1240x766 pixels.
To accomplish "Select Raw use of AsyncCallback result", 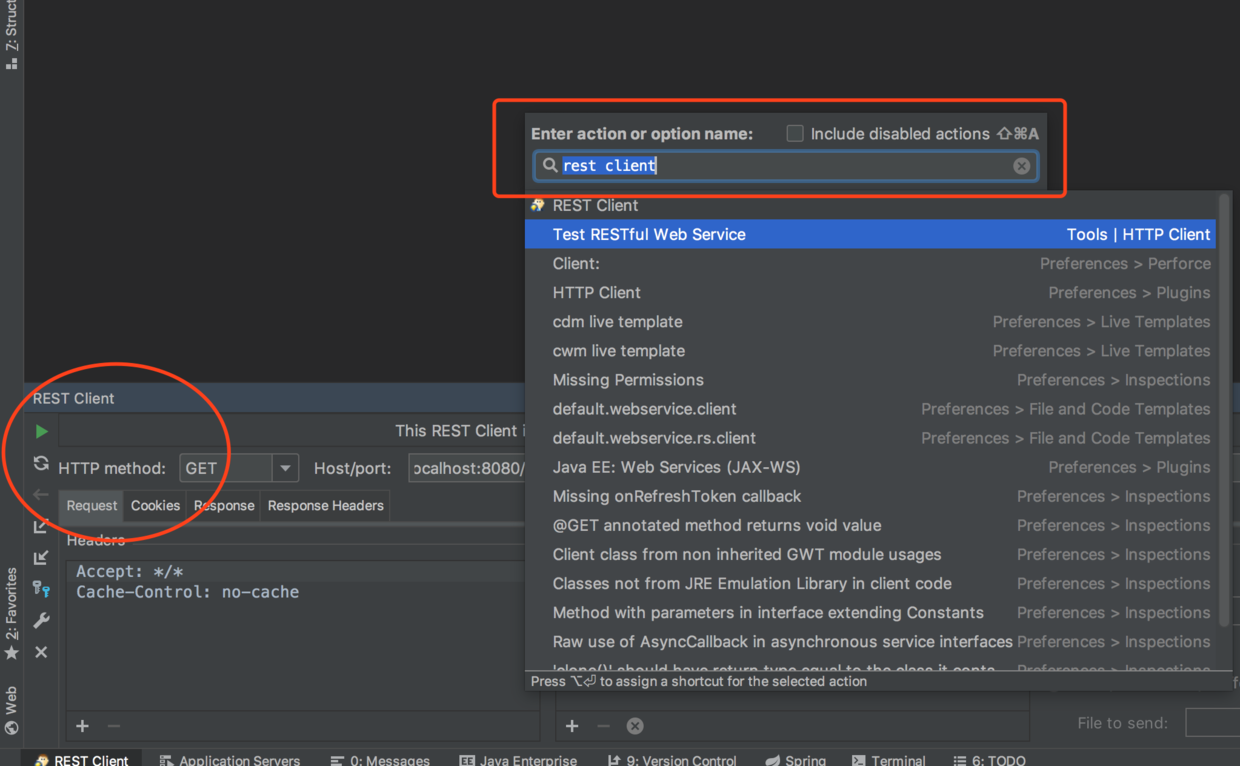I will 870,641.
